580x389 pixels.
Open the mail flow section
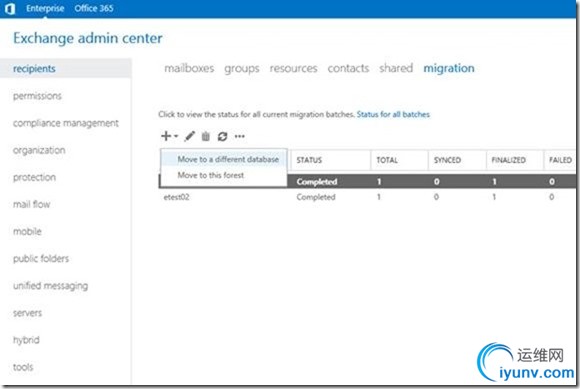(x=31, y=204)
